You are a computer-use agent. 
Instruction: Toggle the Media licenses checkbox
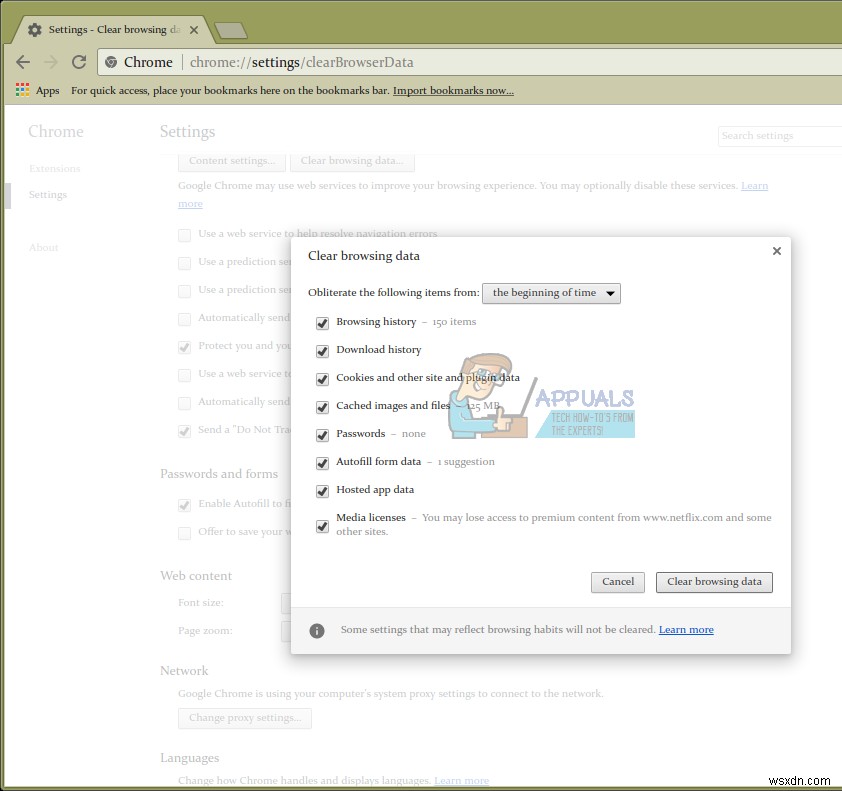point(322,526)
